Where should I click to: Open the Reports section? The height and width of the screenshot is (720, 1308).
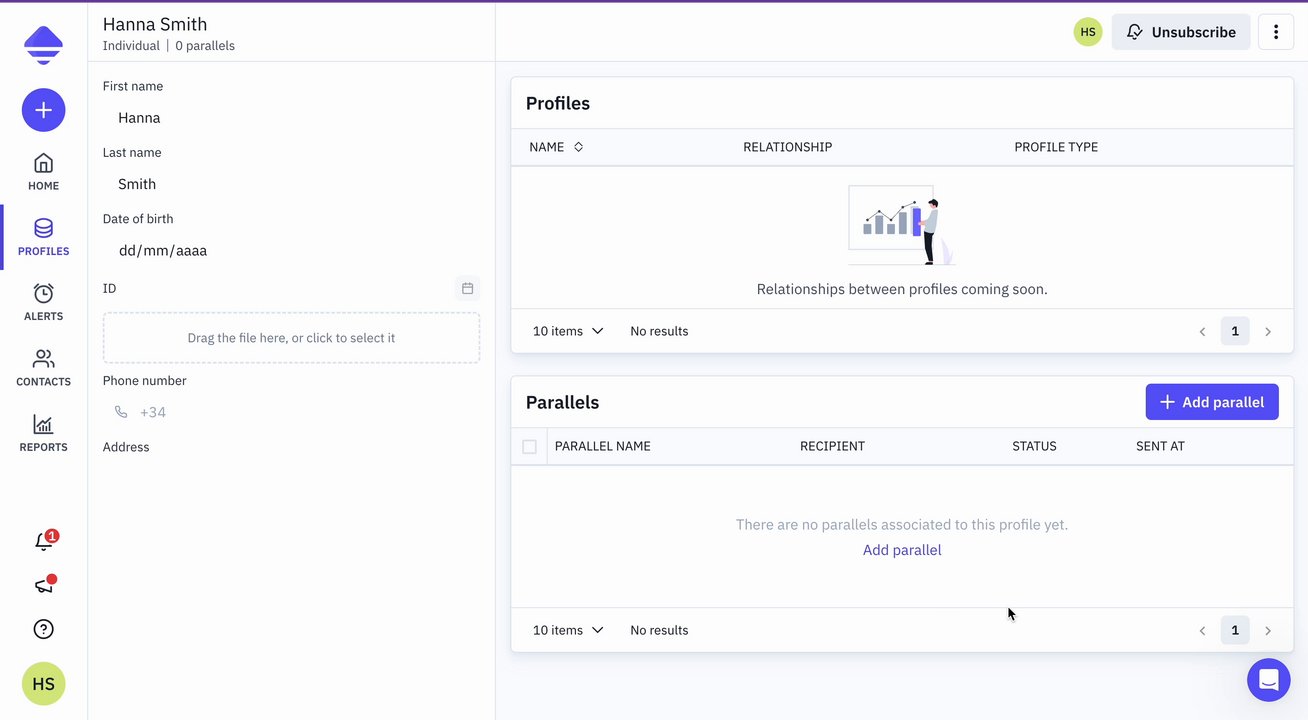click(43, 433)
